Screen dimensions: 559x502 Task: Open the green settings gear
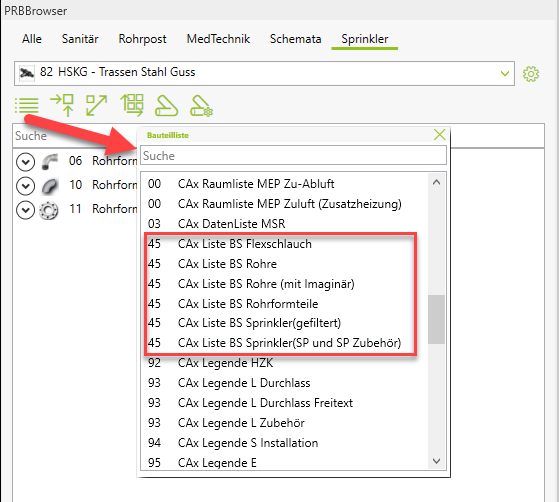531,74
